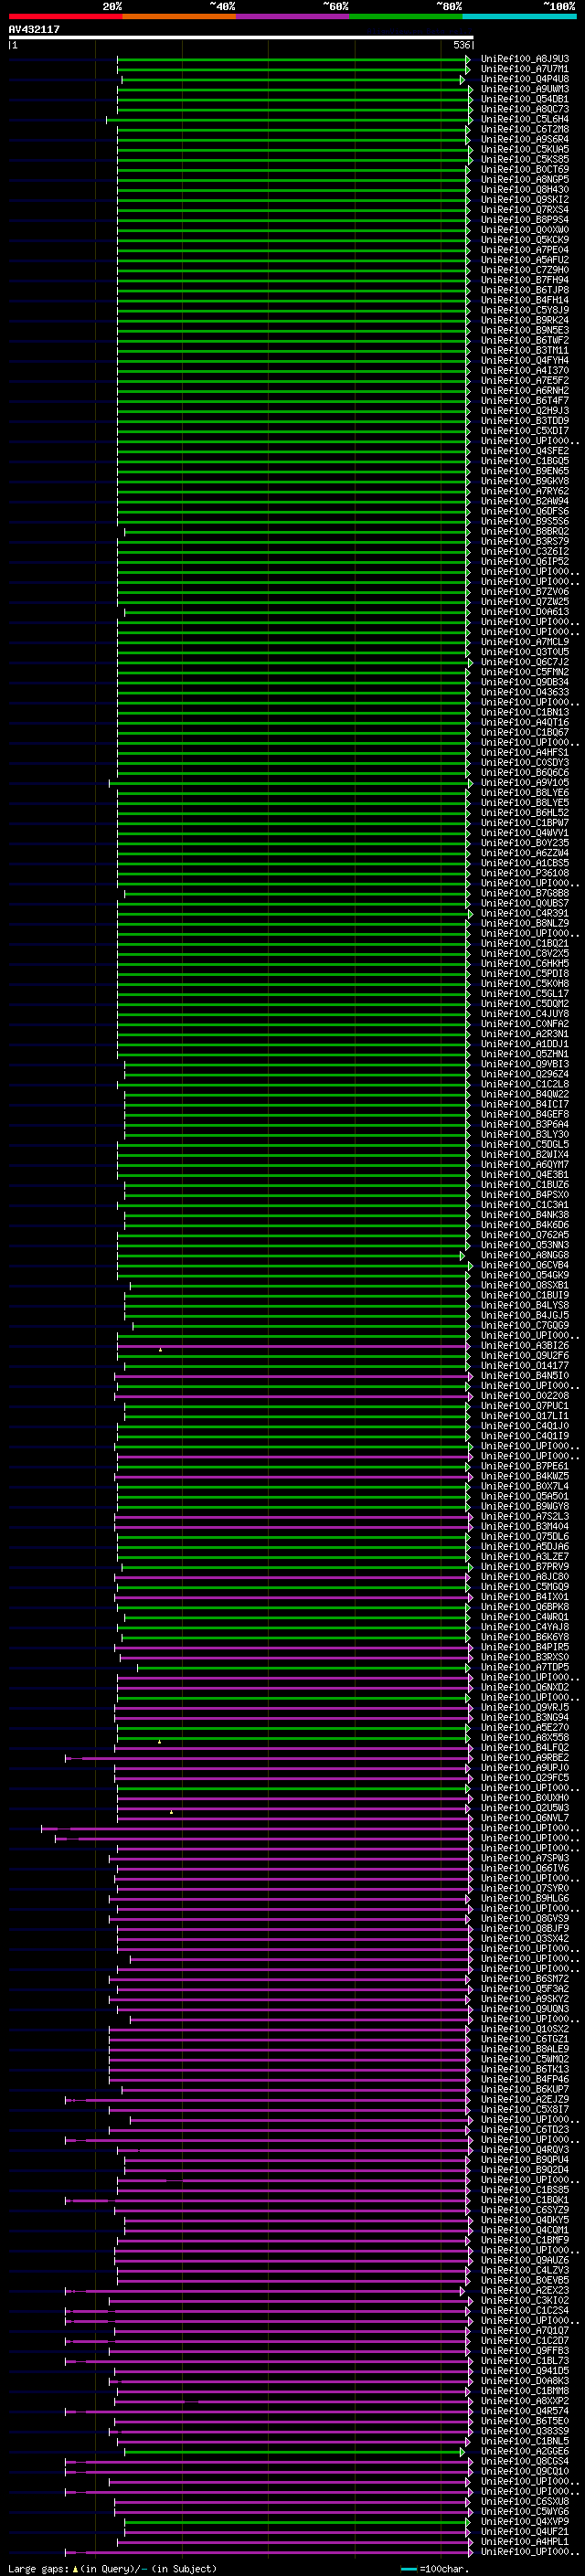This screenshot has width=585, height=2576.
Task: Select the UniRef100_A8J9U3 hit label
Action: tap(525, 59)
